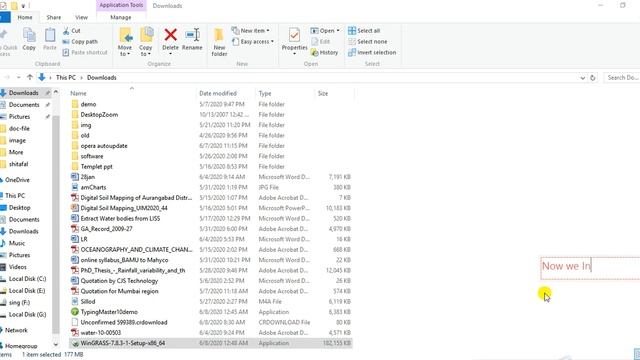Click the Edit button in Open group

(321, 42)
